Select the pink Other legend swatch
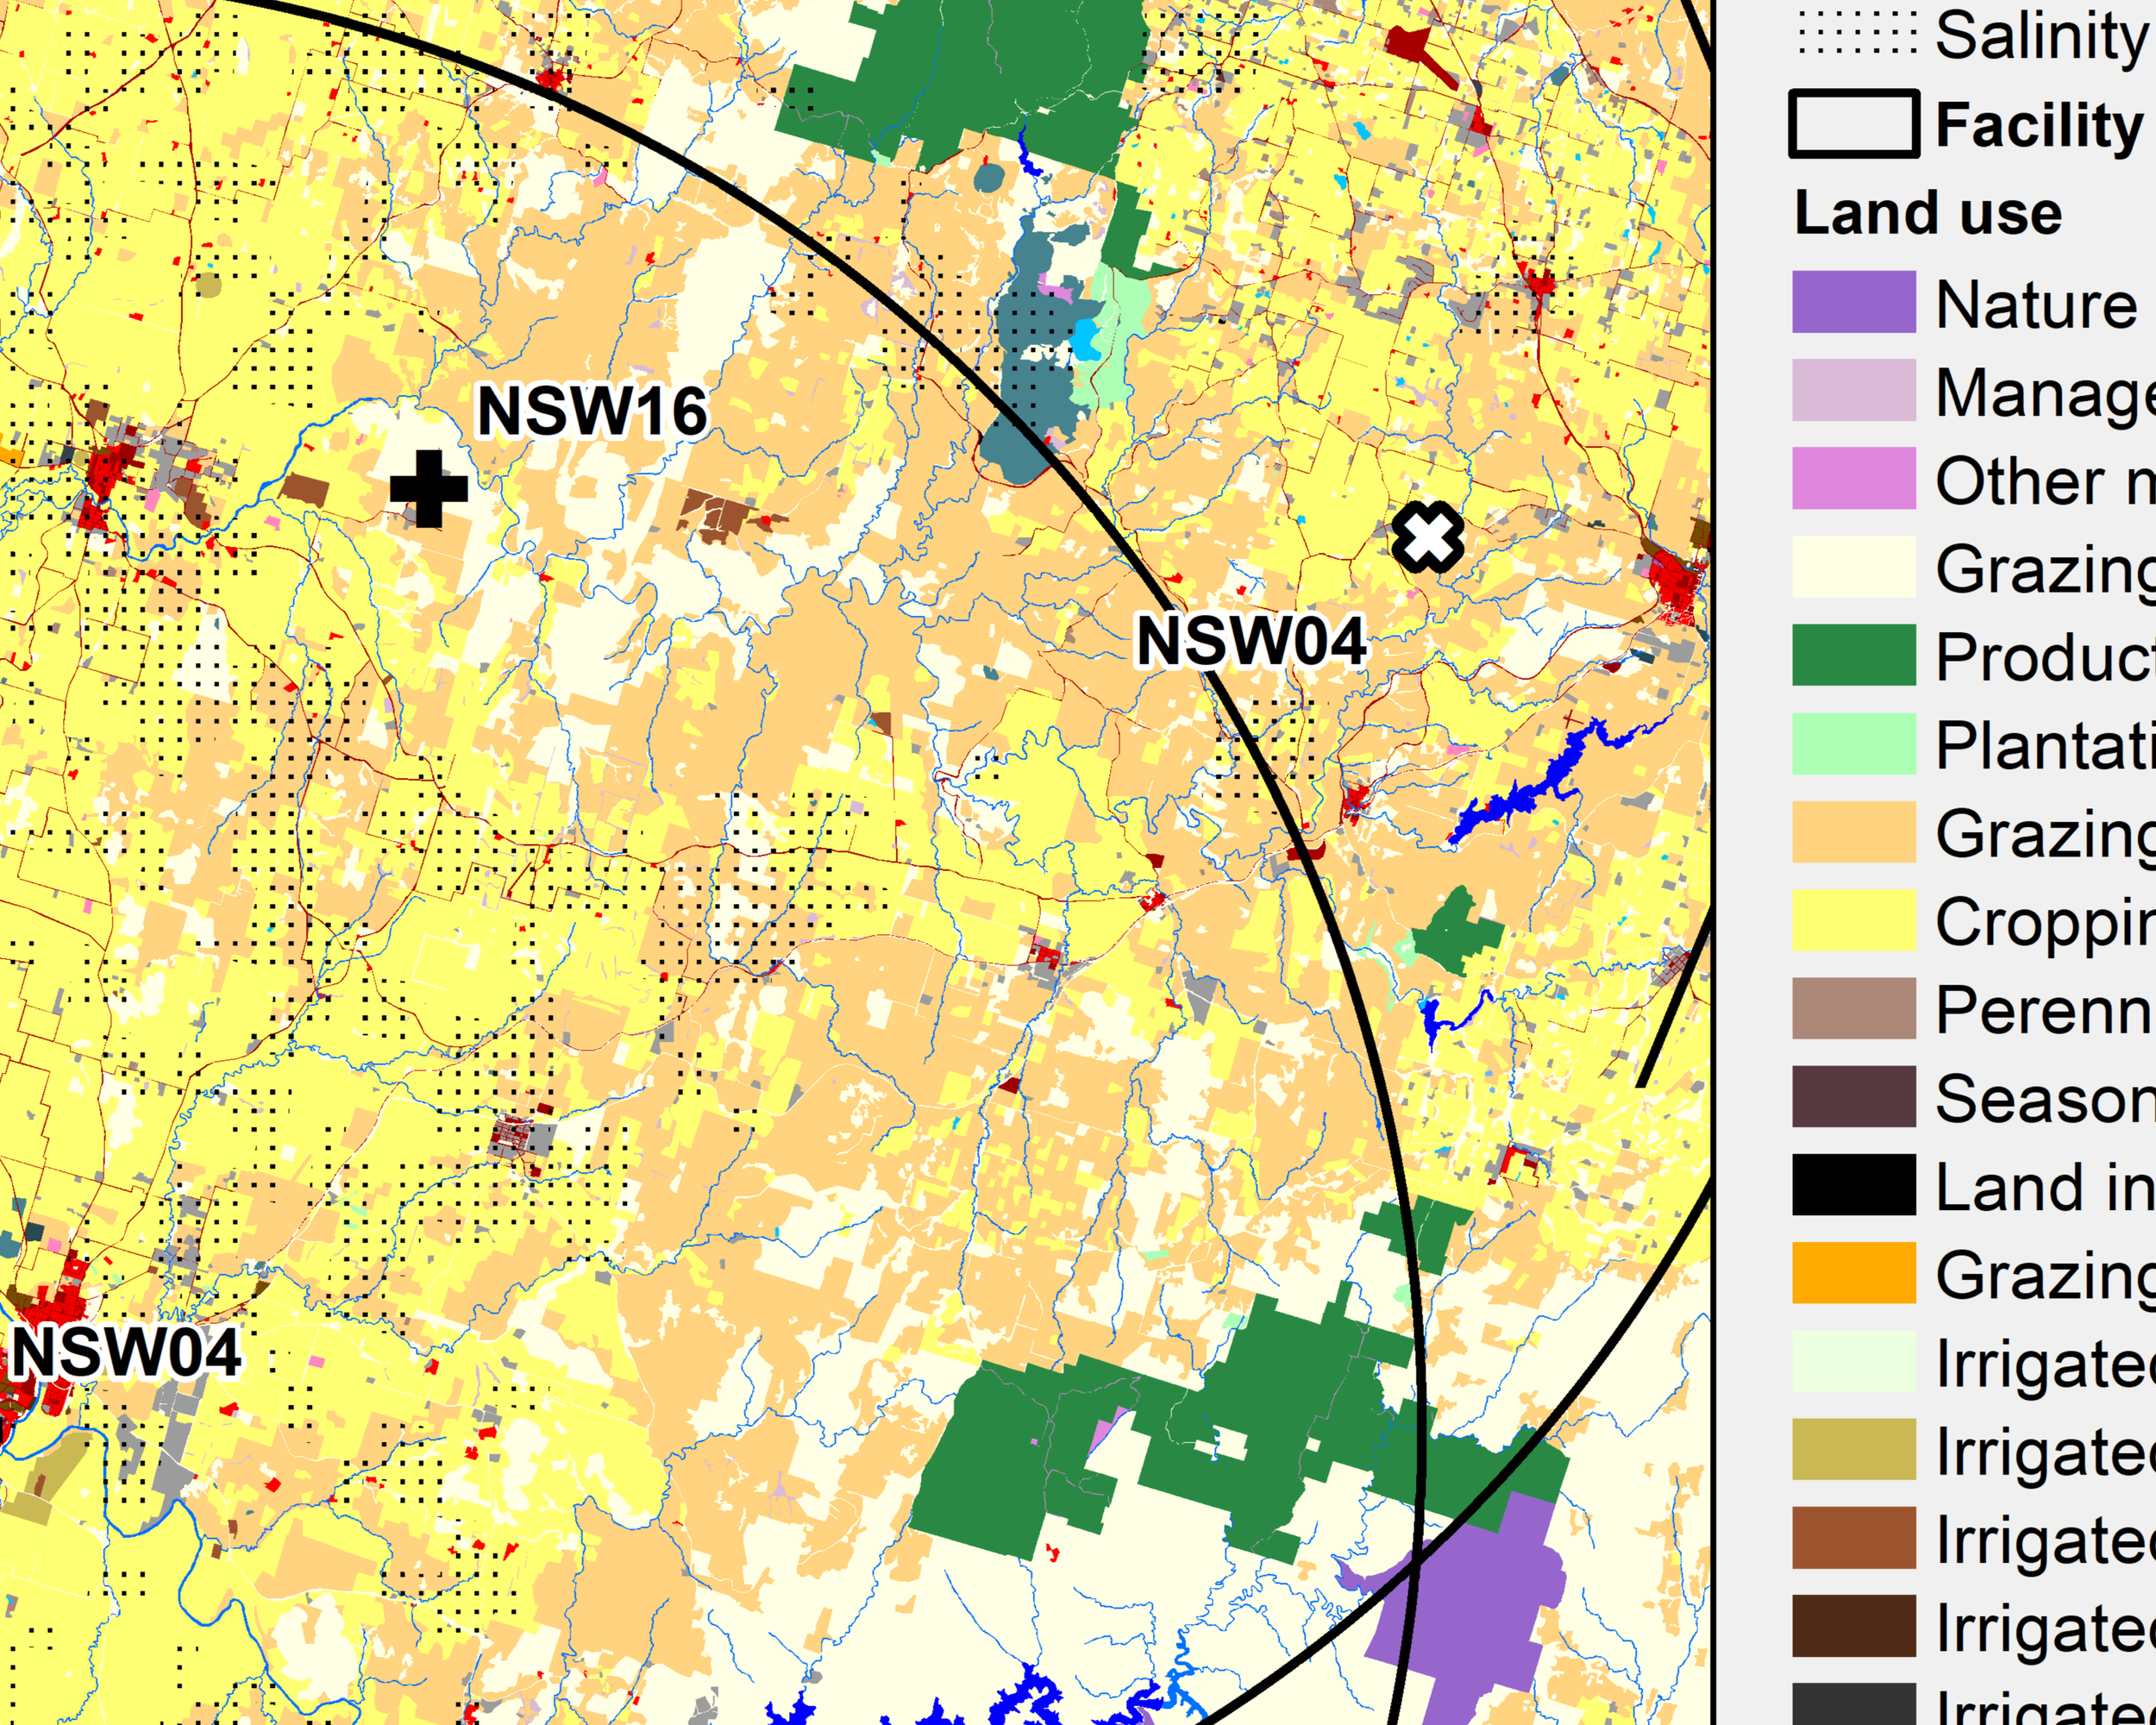Image resolution: width=2156 pixels, height=1725 pixels. [1853, 479]
